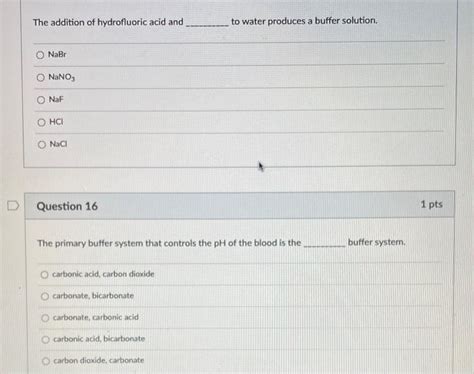Choose carbon dioxide, carbonate radio button
The height and width of the screenshot is (374, 474).
[x=46, y=361]
